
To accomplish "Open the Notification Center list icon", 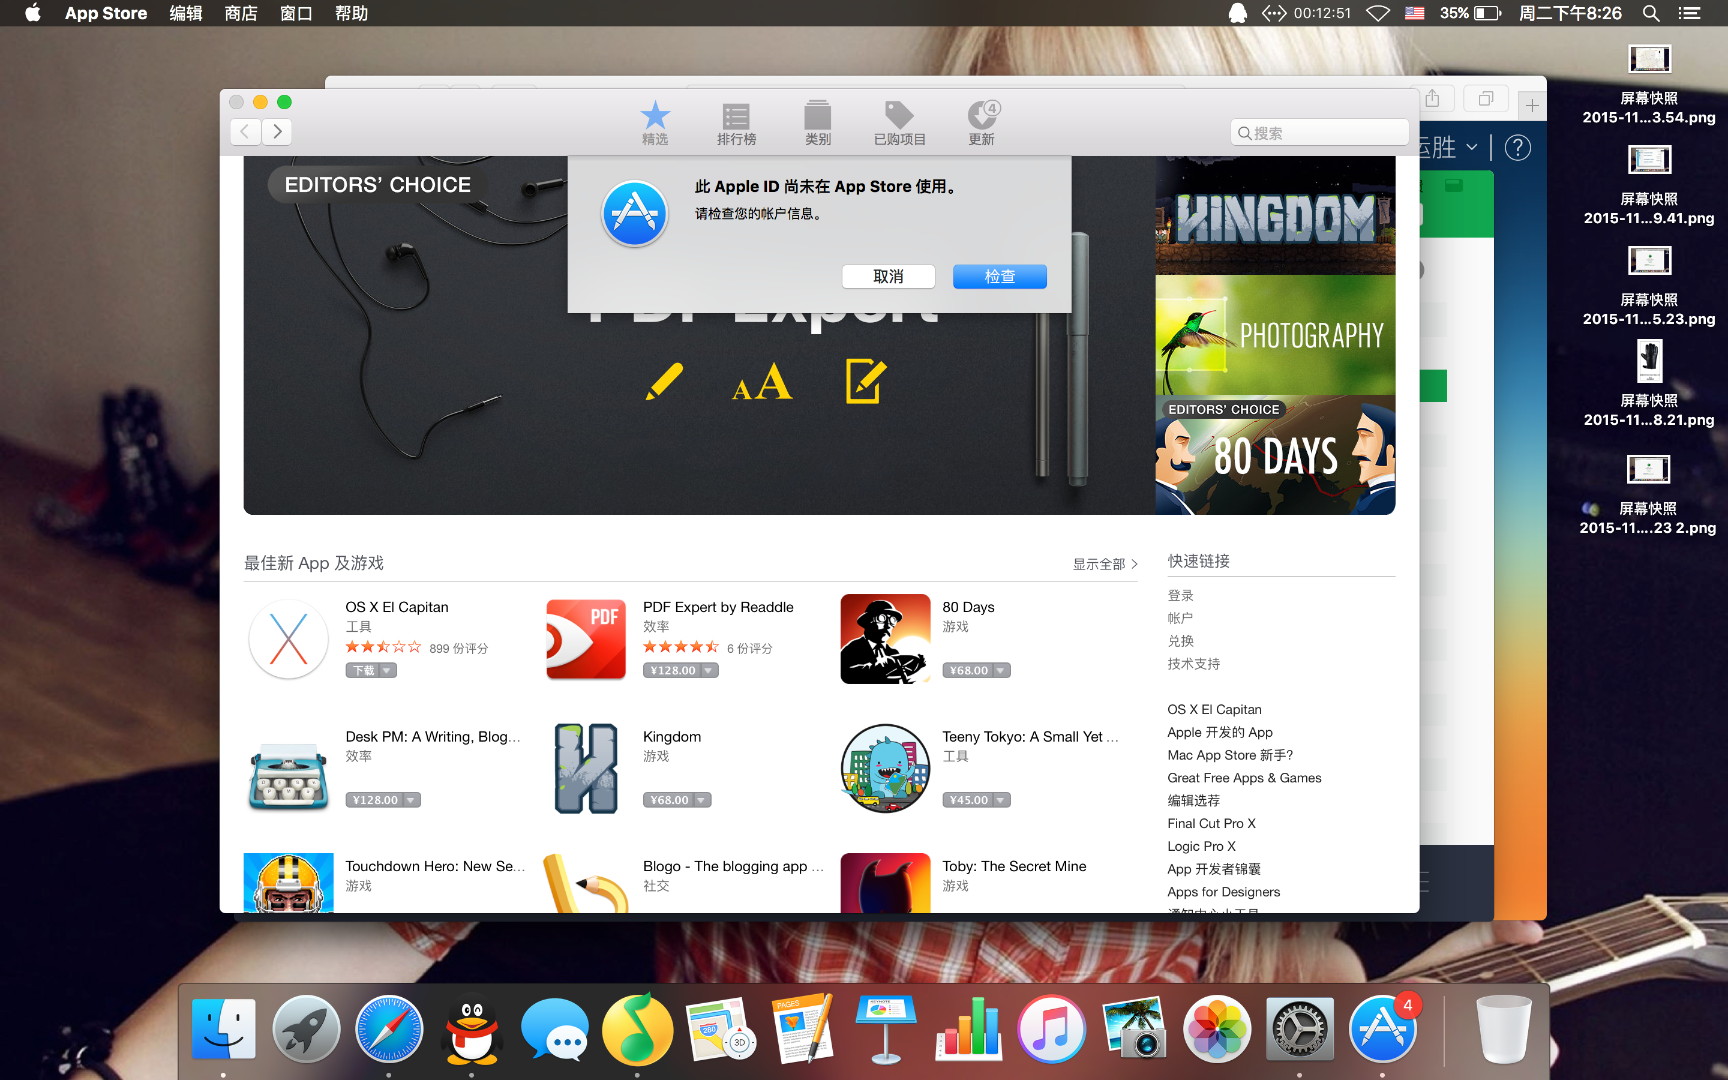I will click(x=1689, y=13).
